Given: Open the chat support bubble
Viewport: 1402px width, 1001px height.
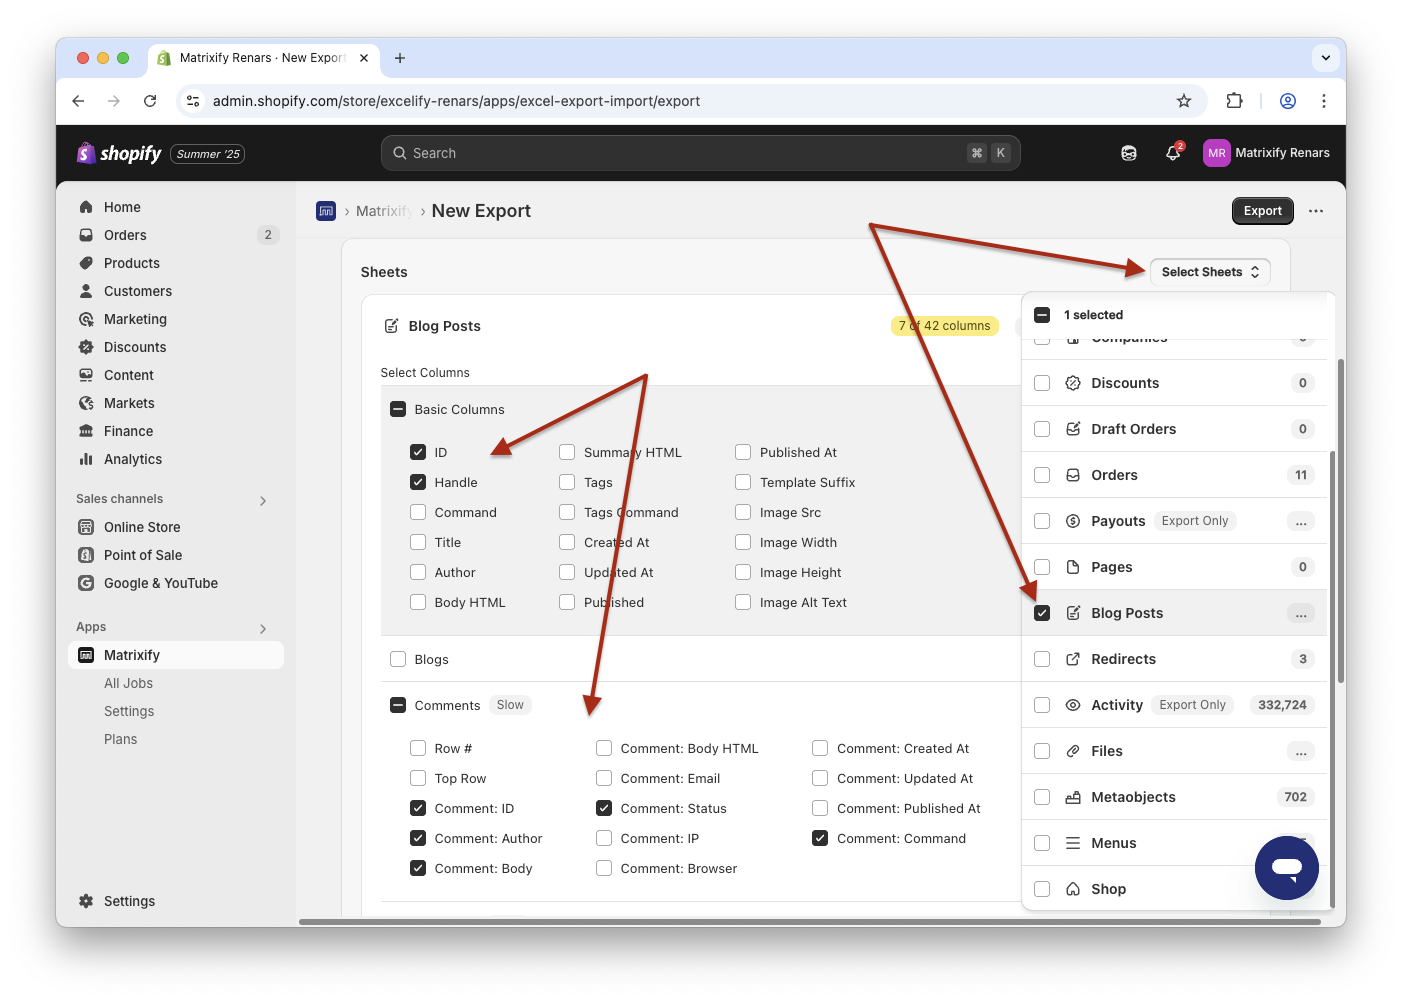Looking at the screenshot, I should [1286, 868].
